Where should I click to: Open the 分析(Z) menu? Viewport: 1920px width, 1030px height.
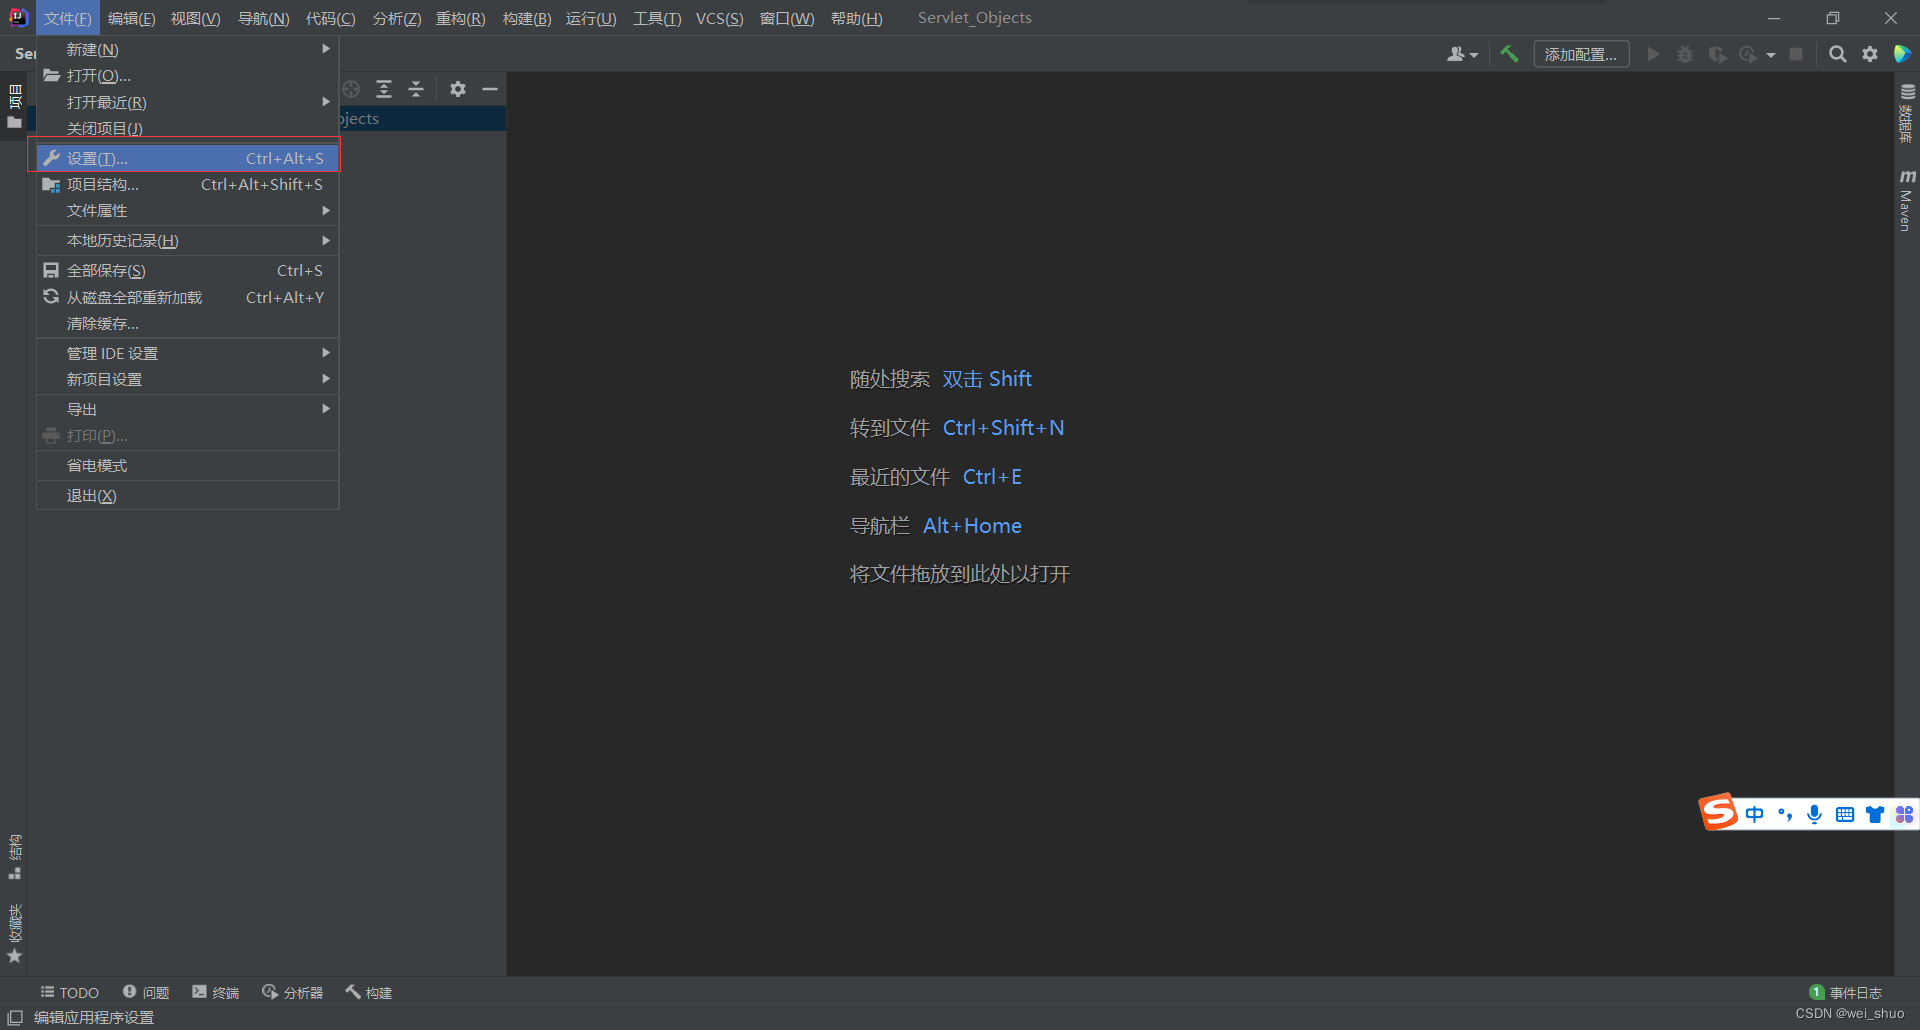tap(397, 18)
